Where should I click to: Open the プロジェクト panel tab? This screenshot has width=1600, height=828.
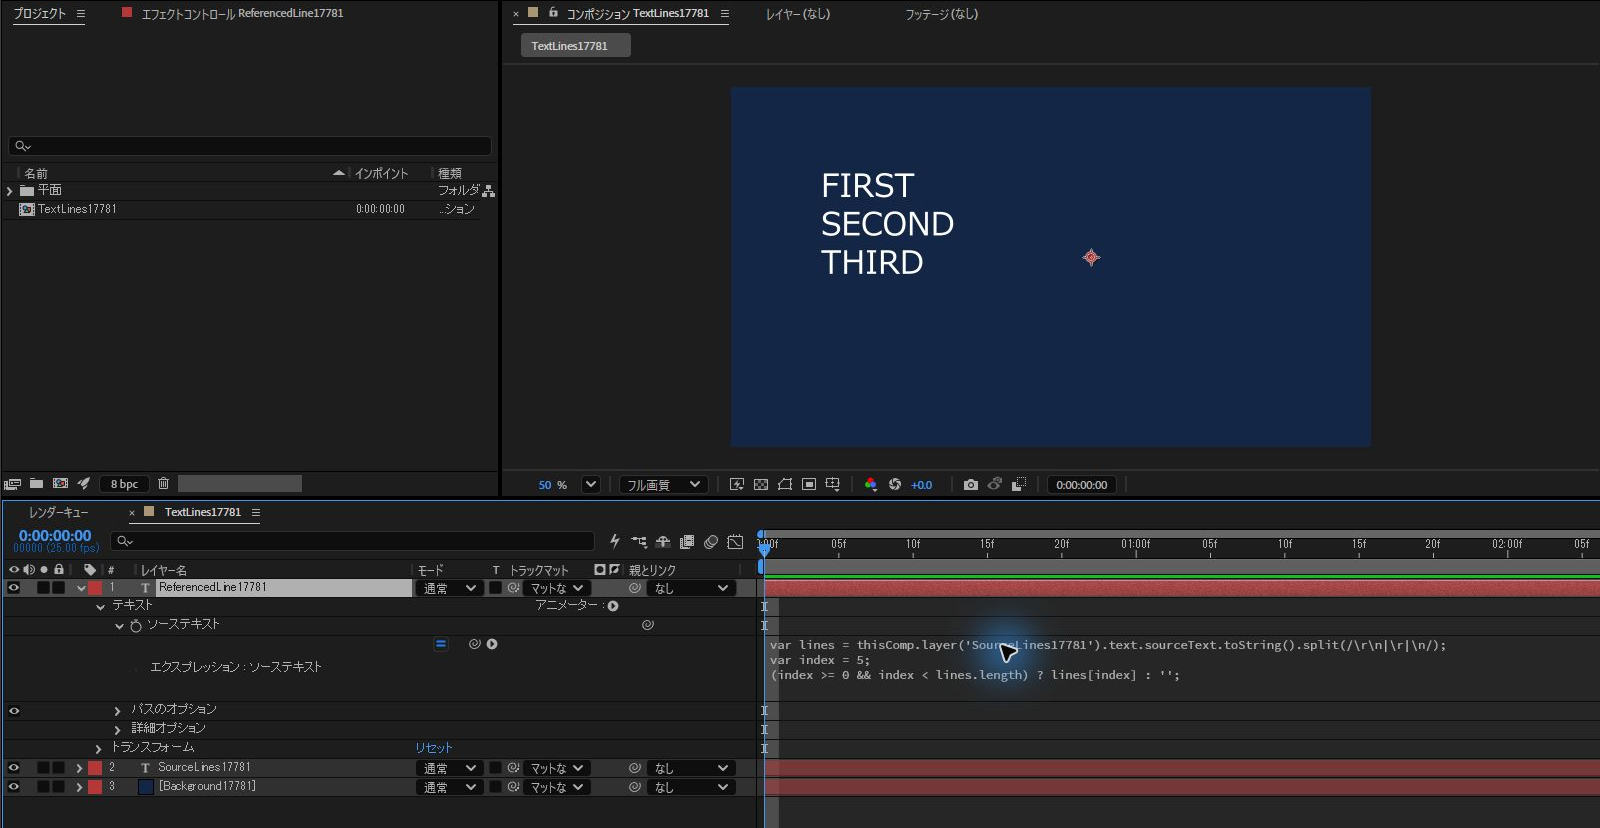click(39, 14)
